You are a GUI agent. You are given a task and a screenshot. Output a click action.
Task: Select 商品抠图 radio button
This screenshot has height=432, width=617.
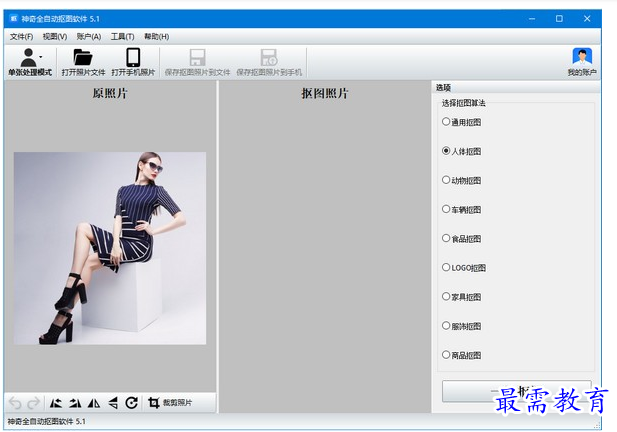[446, 354]
